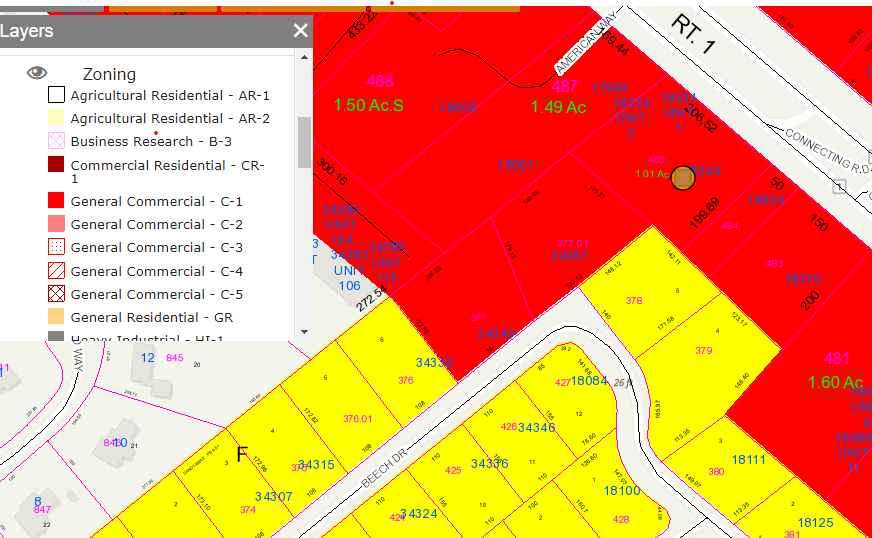Select the Zoning layer name

tap(109, 74)
